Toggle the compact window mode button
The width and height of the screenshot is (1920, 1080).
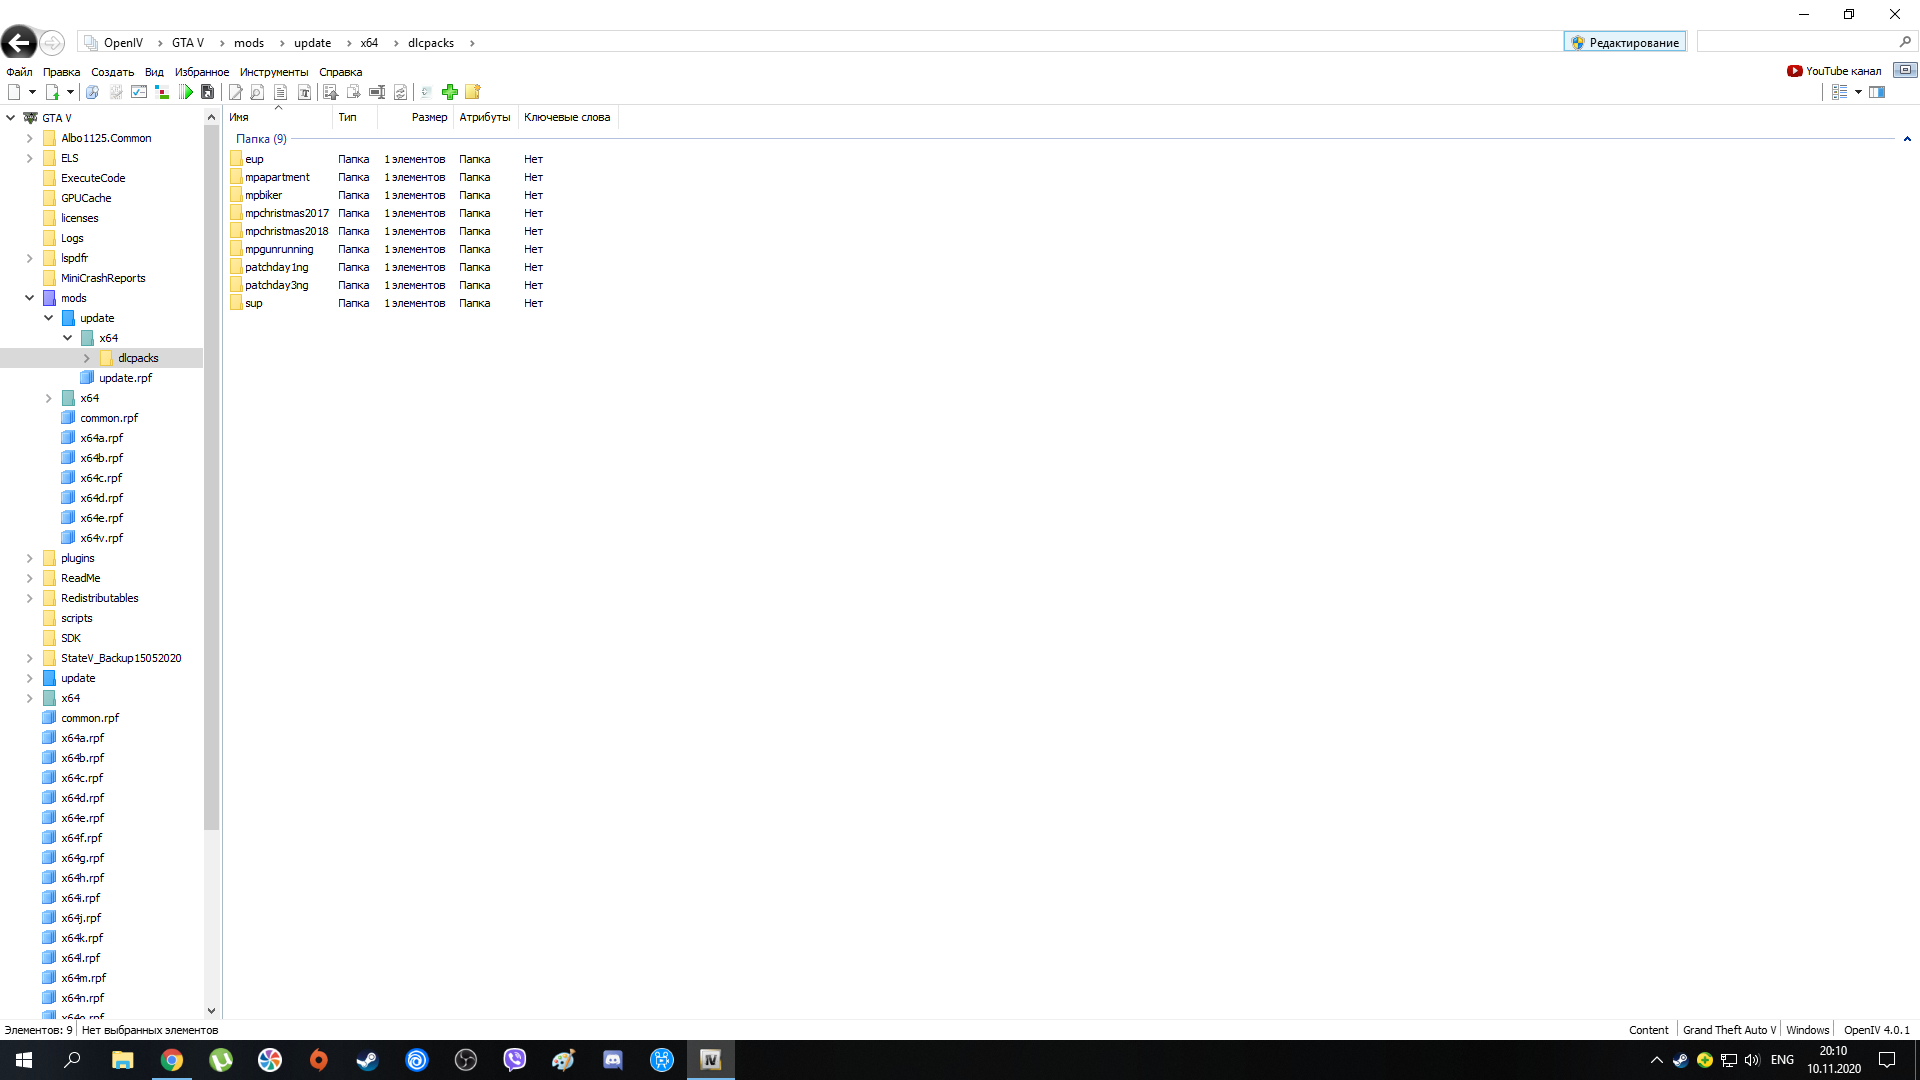point(1905,70)
